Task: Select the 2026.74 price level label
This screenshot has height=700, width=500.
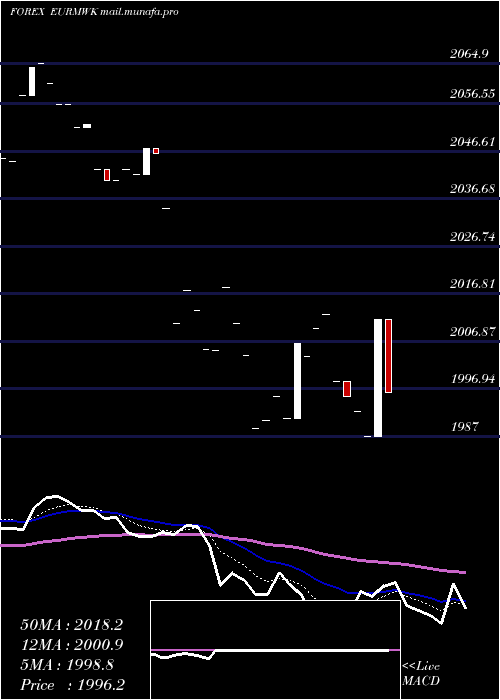Action: pyautogui.click(x=472, y=237)
